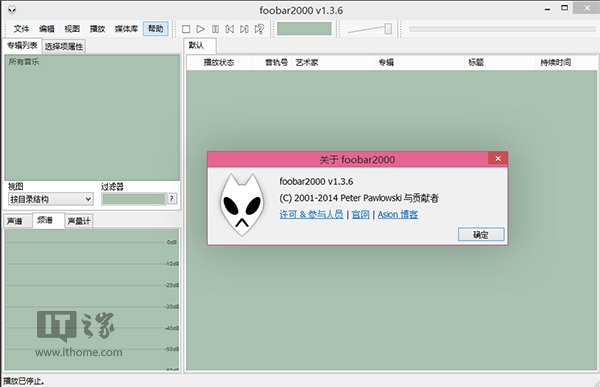Skip to the previous track
Viewport: 600px width, 387px height.
click(230, 29)
